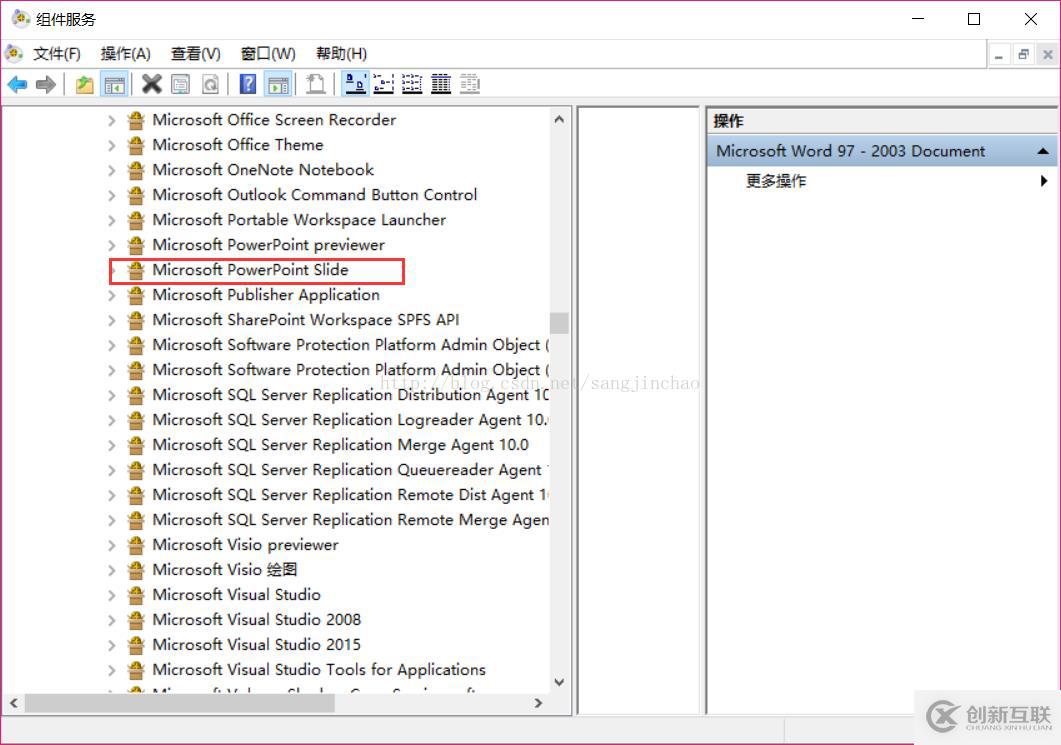
Task: Select Microsoft Visio previewer entry
Action: [x=245, y=544]
